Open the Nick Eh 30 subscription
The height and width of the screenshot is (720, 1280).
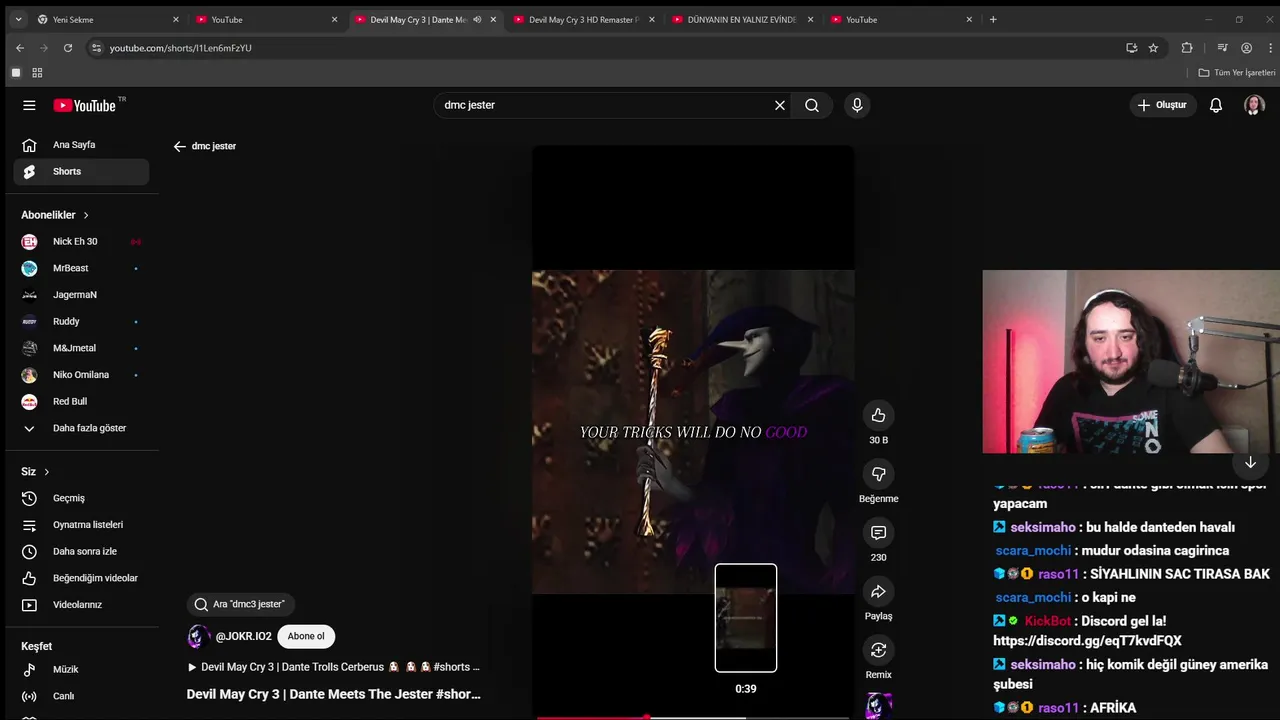click(81, 242)
